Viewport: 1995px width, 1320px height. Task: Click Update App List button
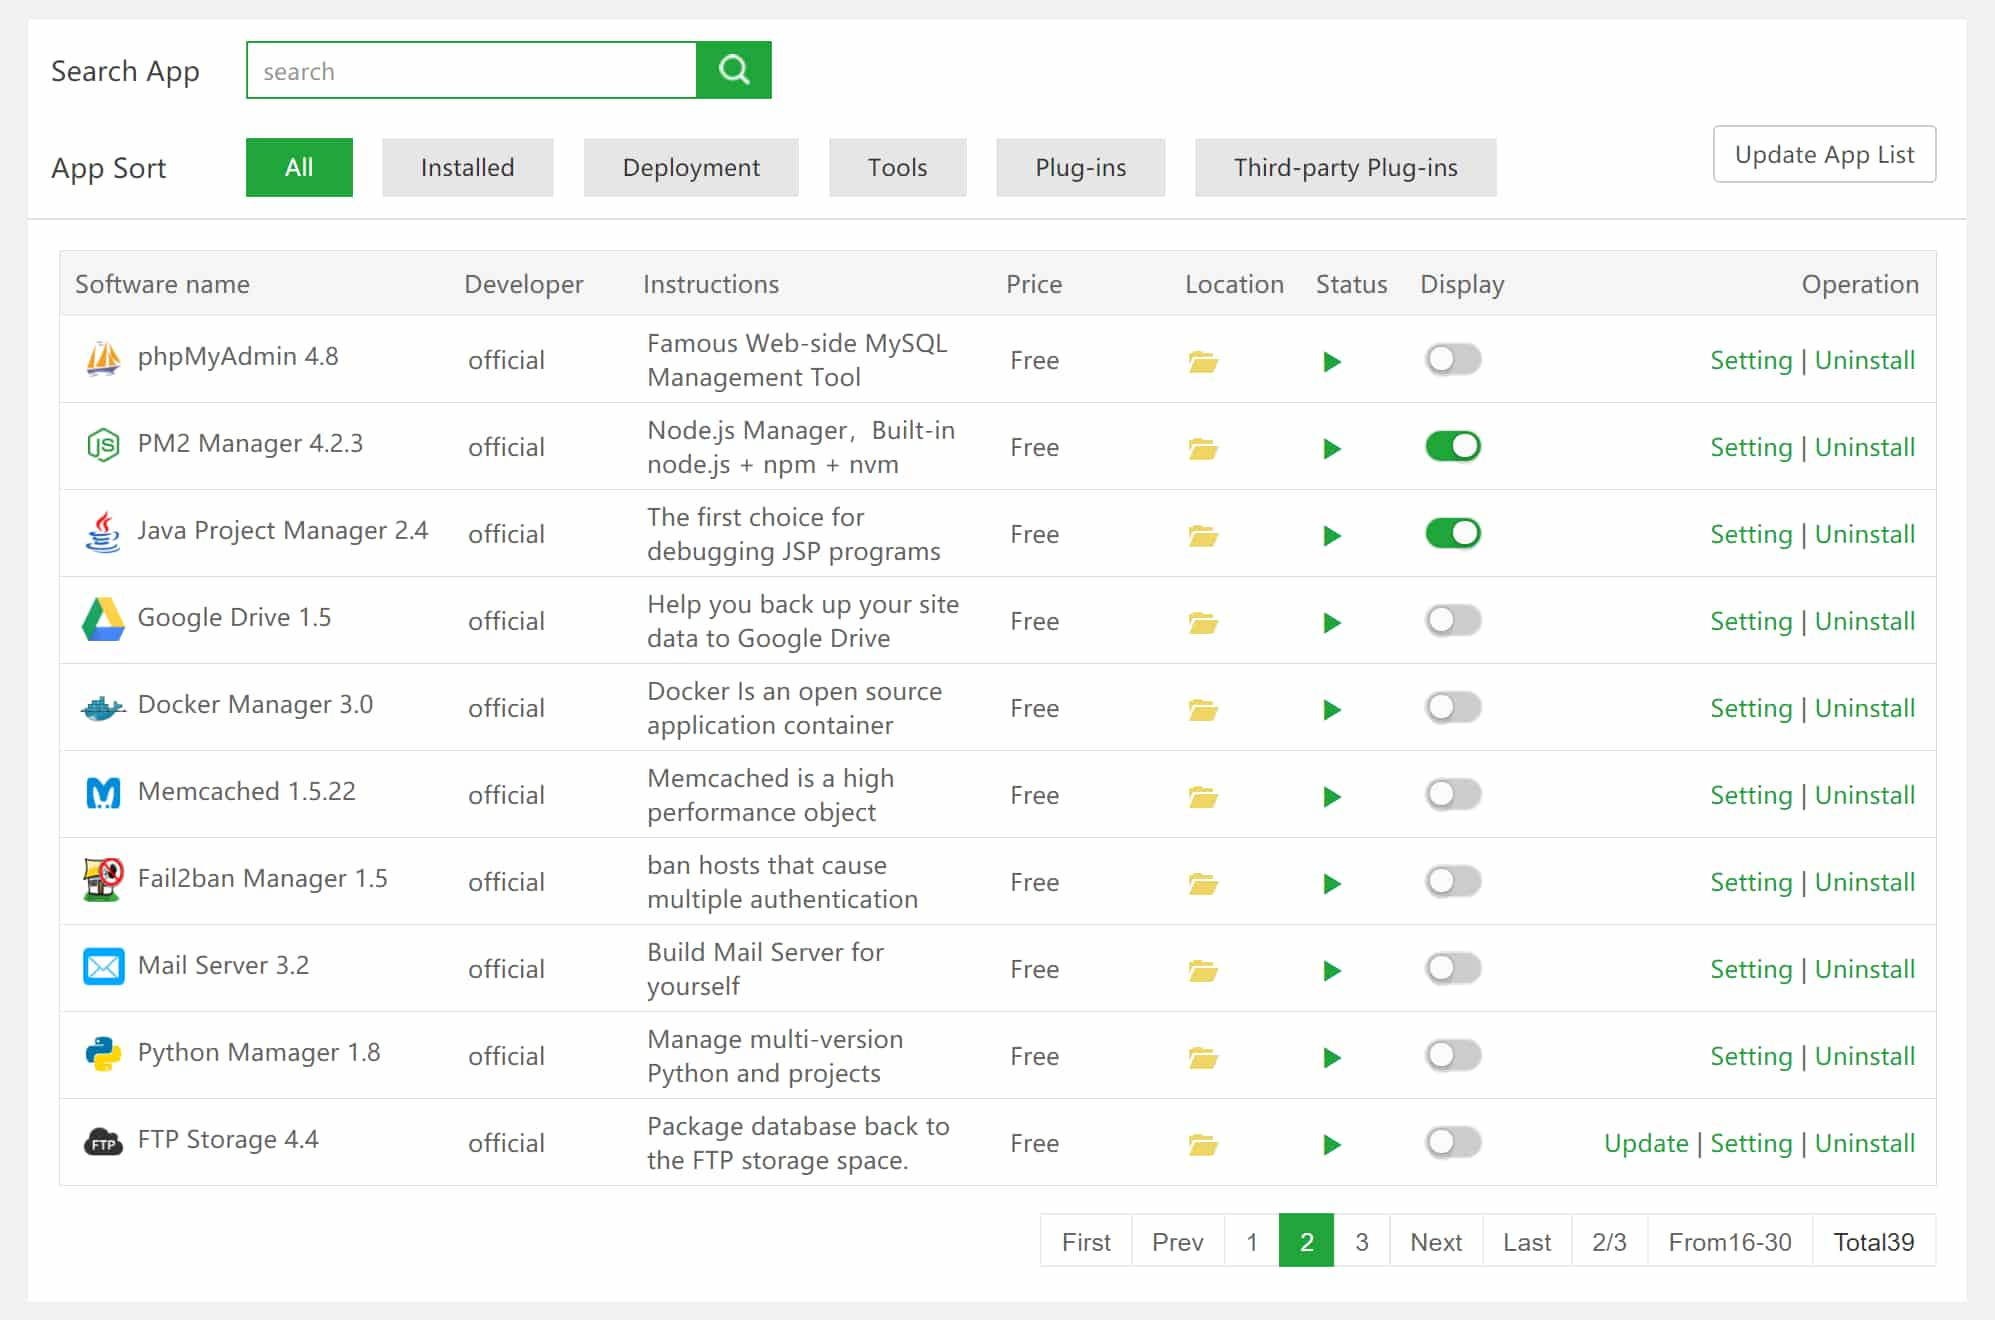coord(1826,153)
